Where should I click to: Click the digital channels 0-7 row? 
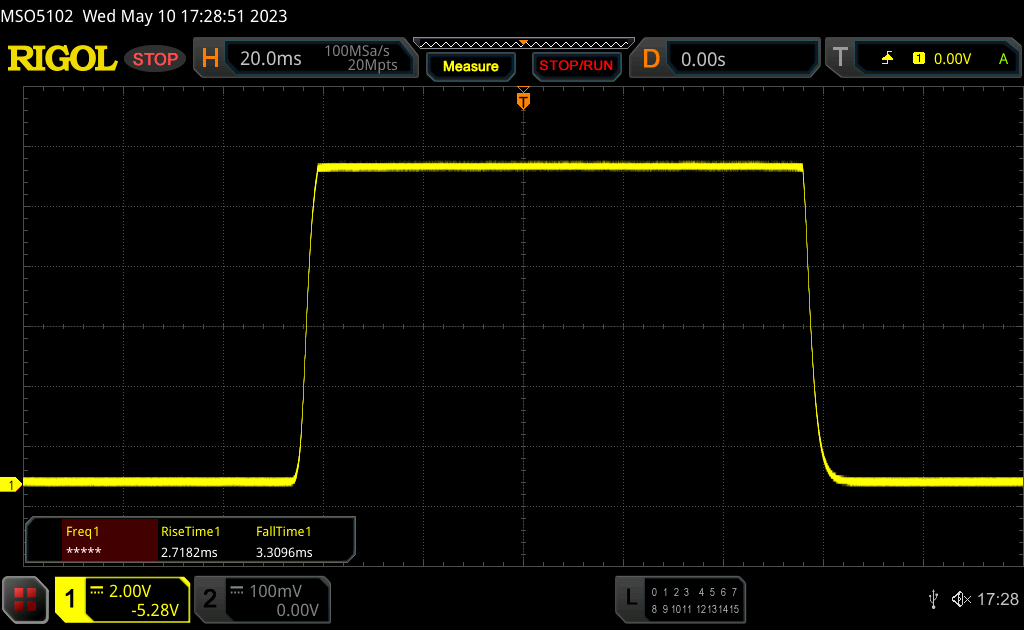coord(694,592)
